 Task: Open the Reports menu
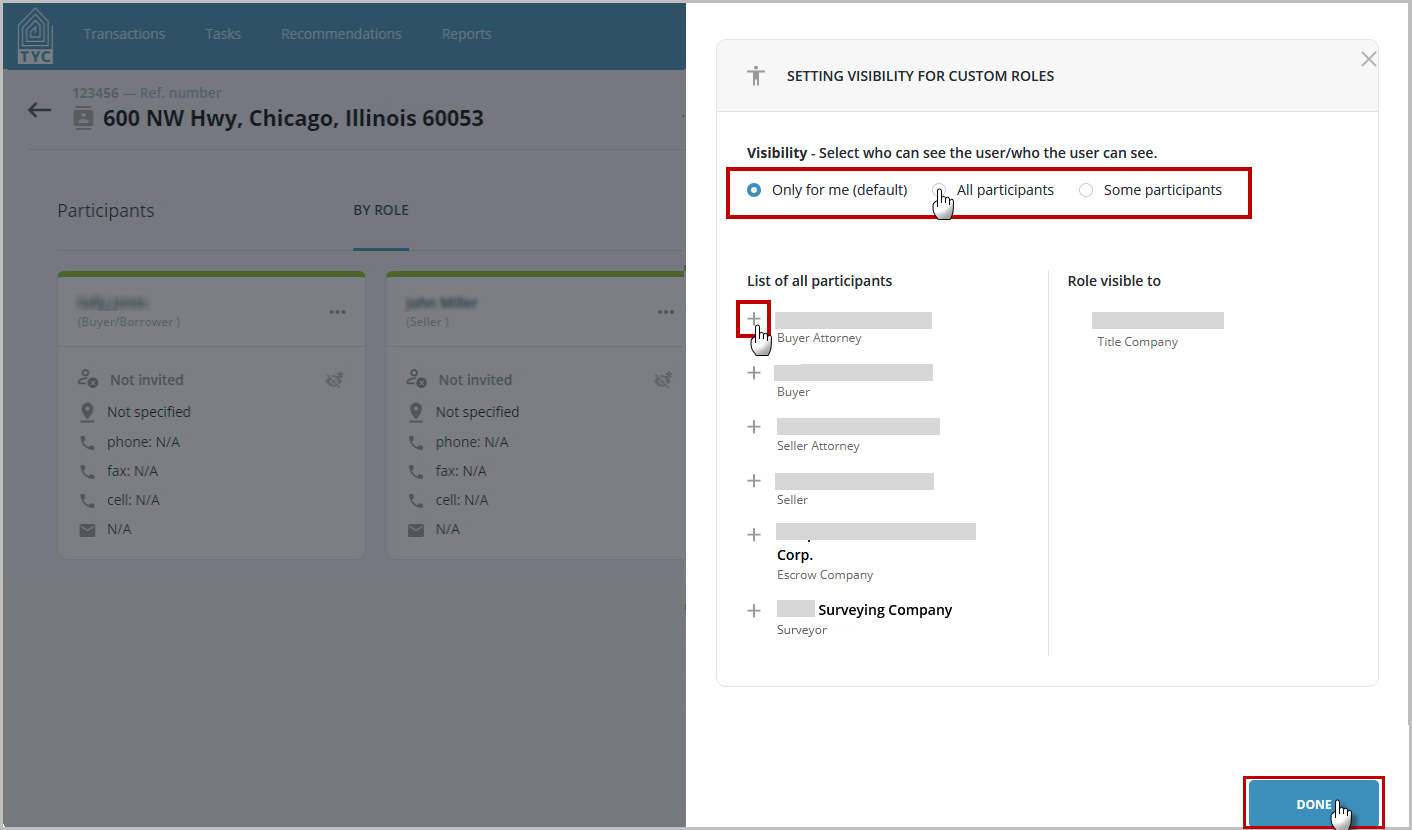click(x=466, y=34)
